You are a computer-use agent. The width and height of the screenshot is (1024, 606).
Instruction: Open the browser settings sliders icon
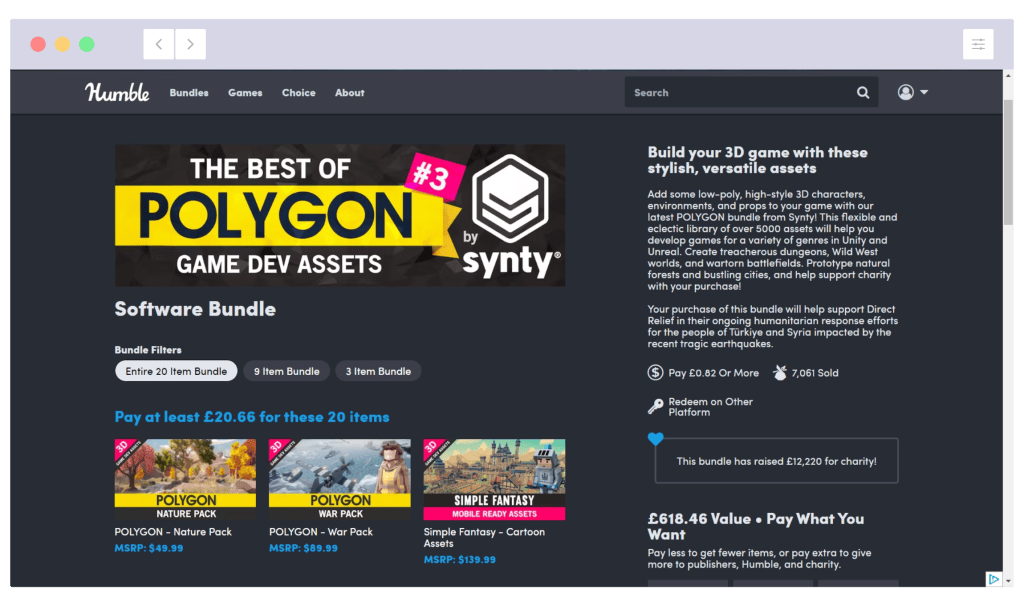pos(977,44)
